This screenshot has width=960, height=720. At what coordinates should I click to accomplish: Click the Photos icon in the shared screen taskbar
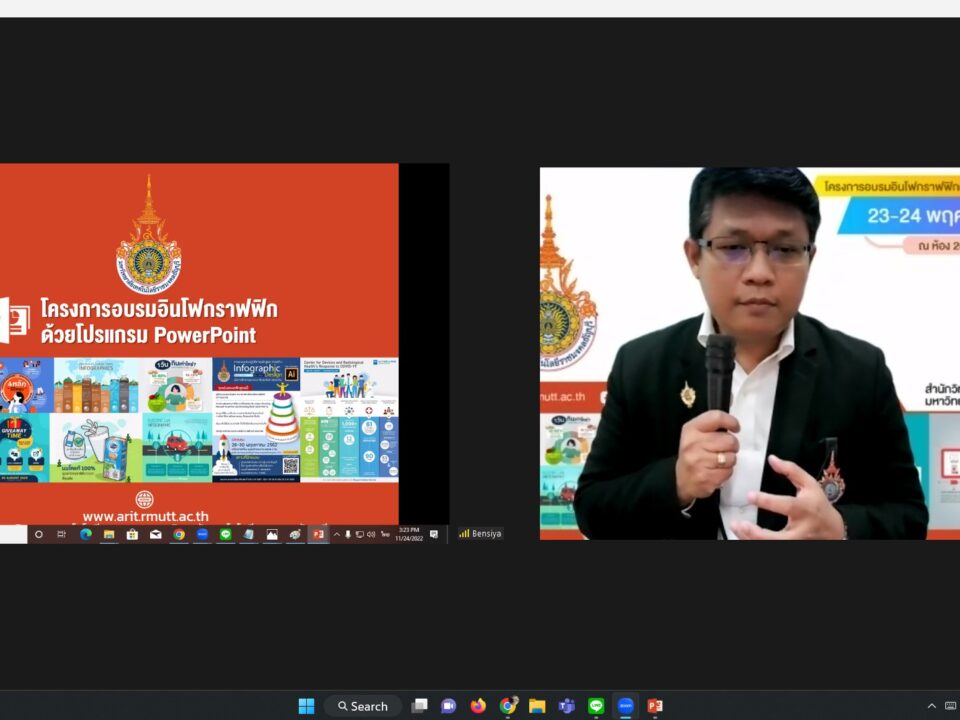[272, 534]
